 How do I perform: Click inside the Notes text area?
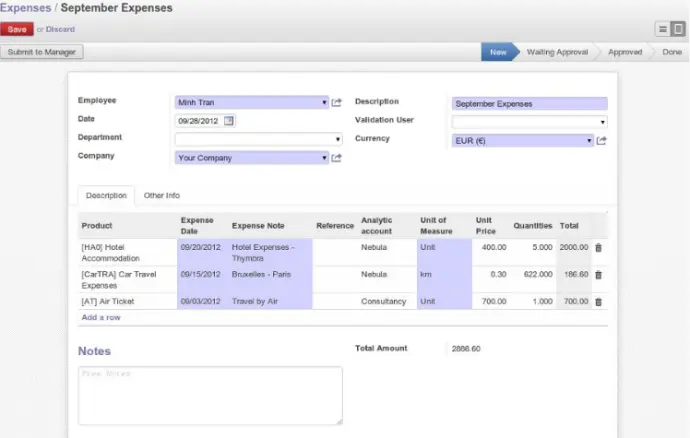click(210, 396)
